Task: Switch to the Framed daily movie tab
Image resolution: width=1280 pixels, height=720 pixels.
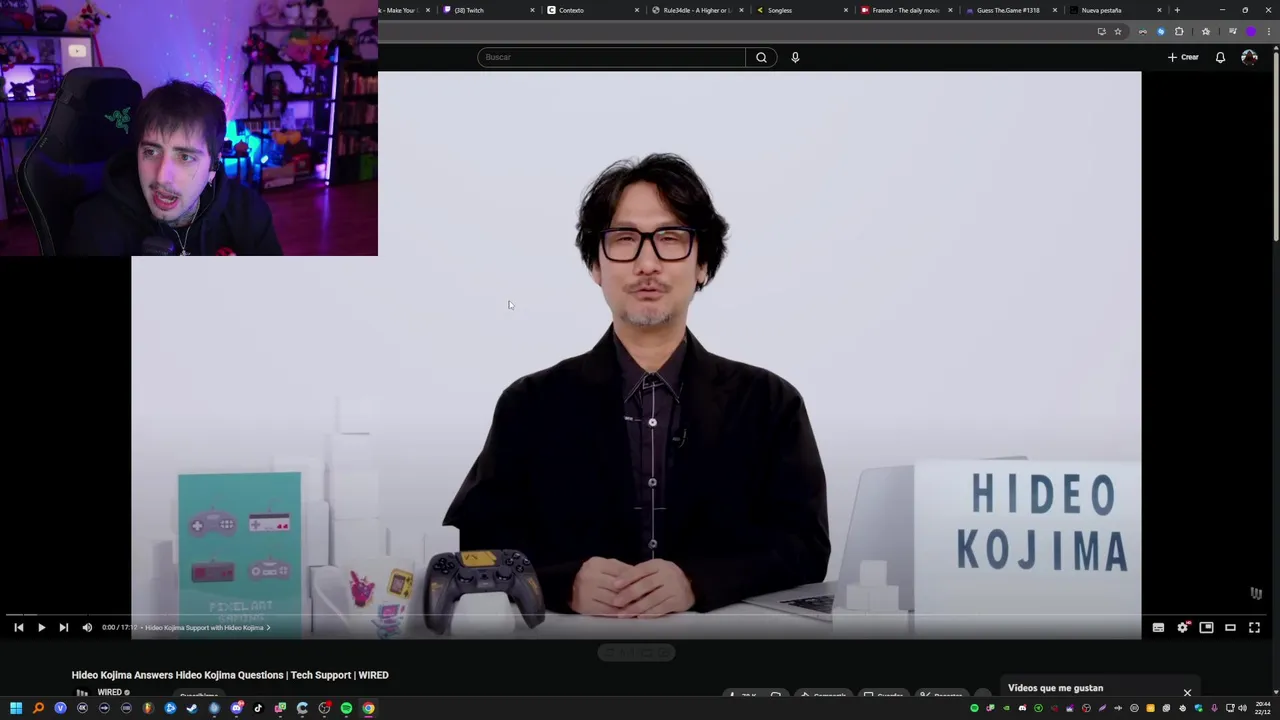Action: click(x=905, y=10)
